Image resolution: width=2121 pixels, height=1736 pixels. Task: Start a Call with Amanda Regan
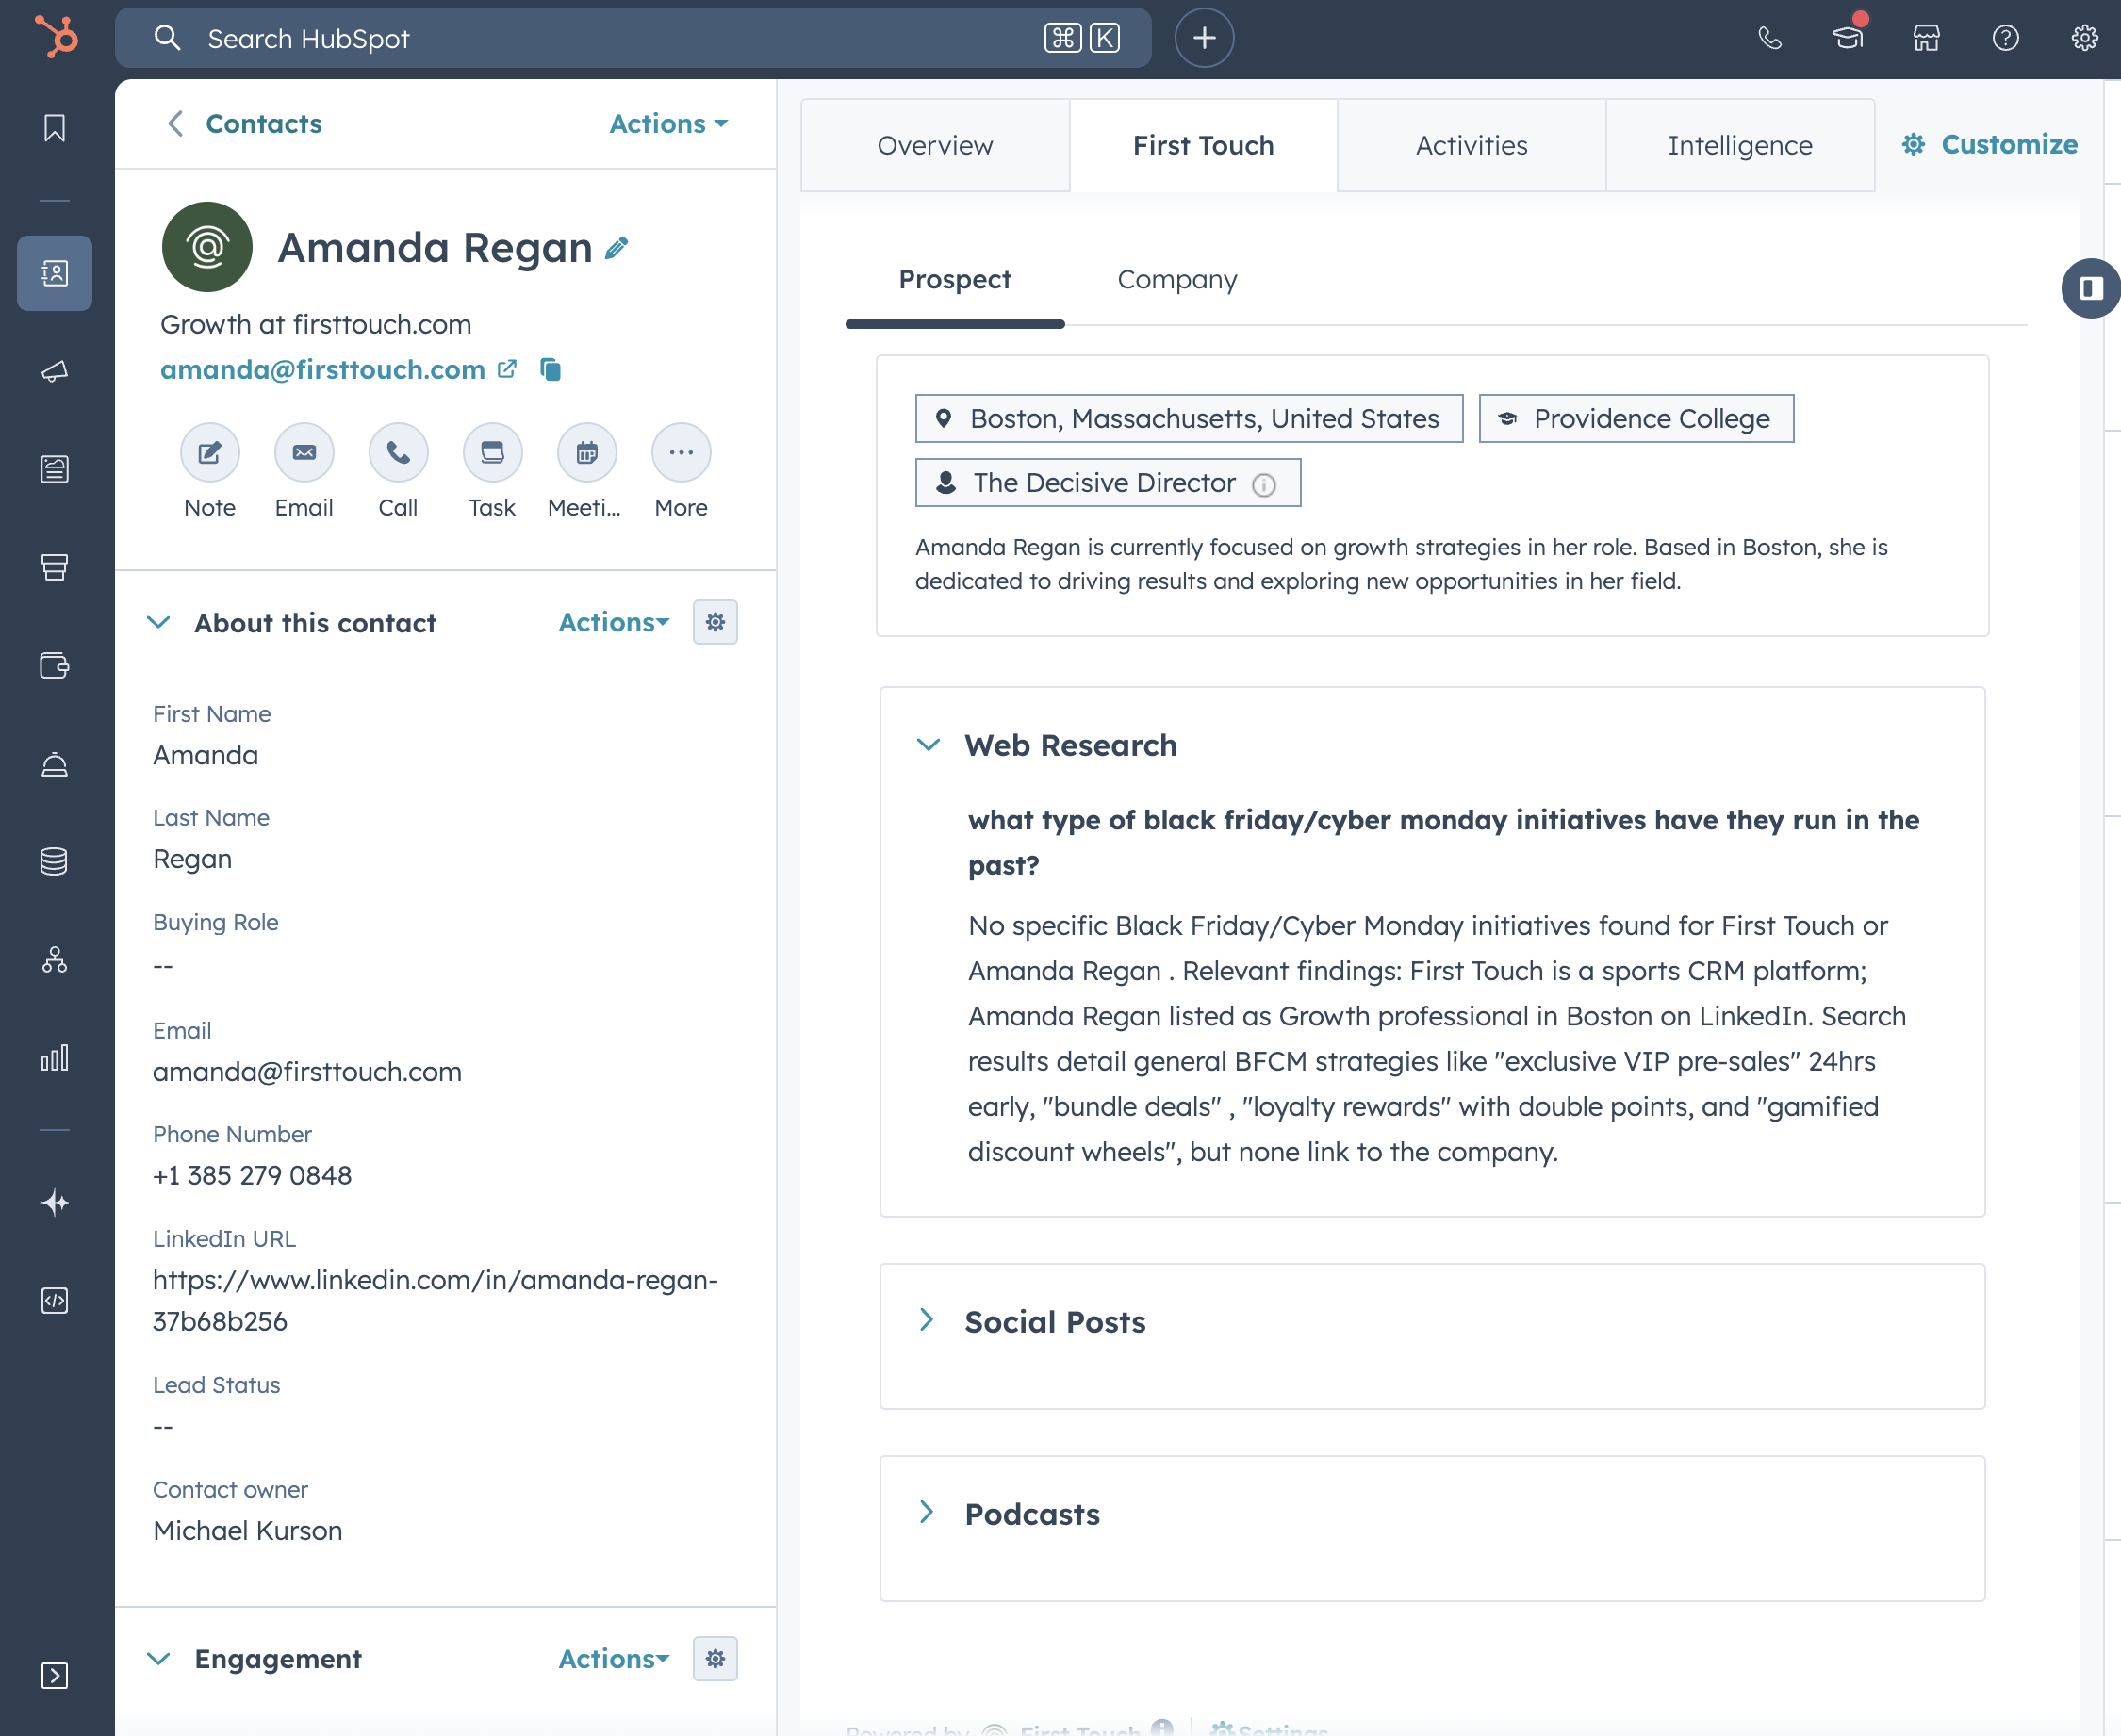pyautogui.click(x=397, y=452)
